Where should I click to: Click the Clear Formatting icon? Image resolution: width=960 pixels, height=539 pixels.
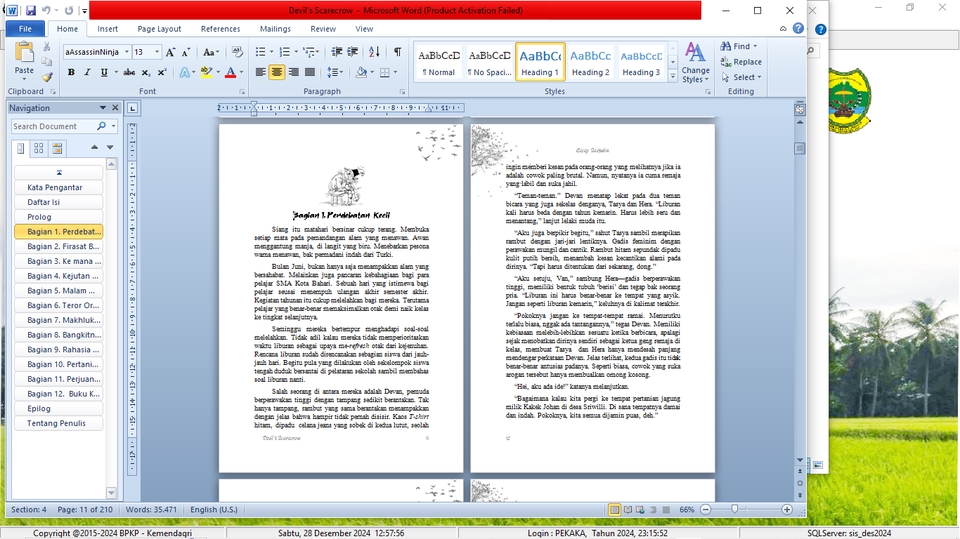(237, 53)
